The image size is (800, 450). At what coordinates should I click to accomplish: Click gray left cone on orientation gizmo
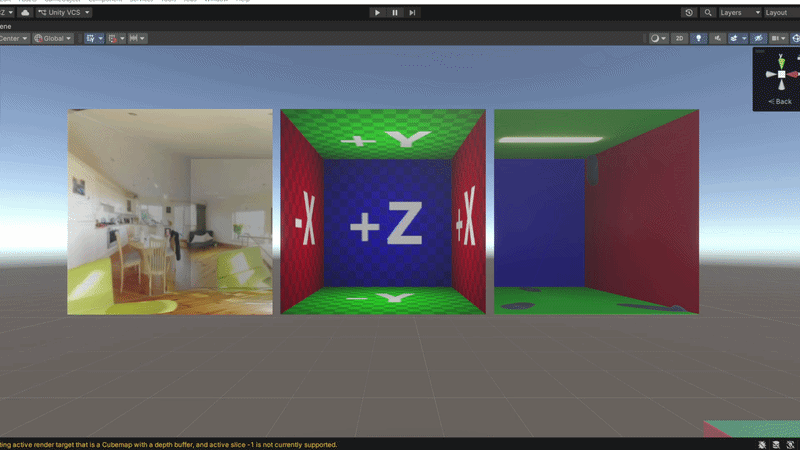pyautogui.click(x=770, y=74)
